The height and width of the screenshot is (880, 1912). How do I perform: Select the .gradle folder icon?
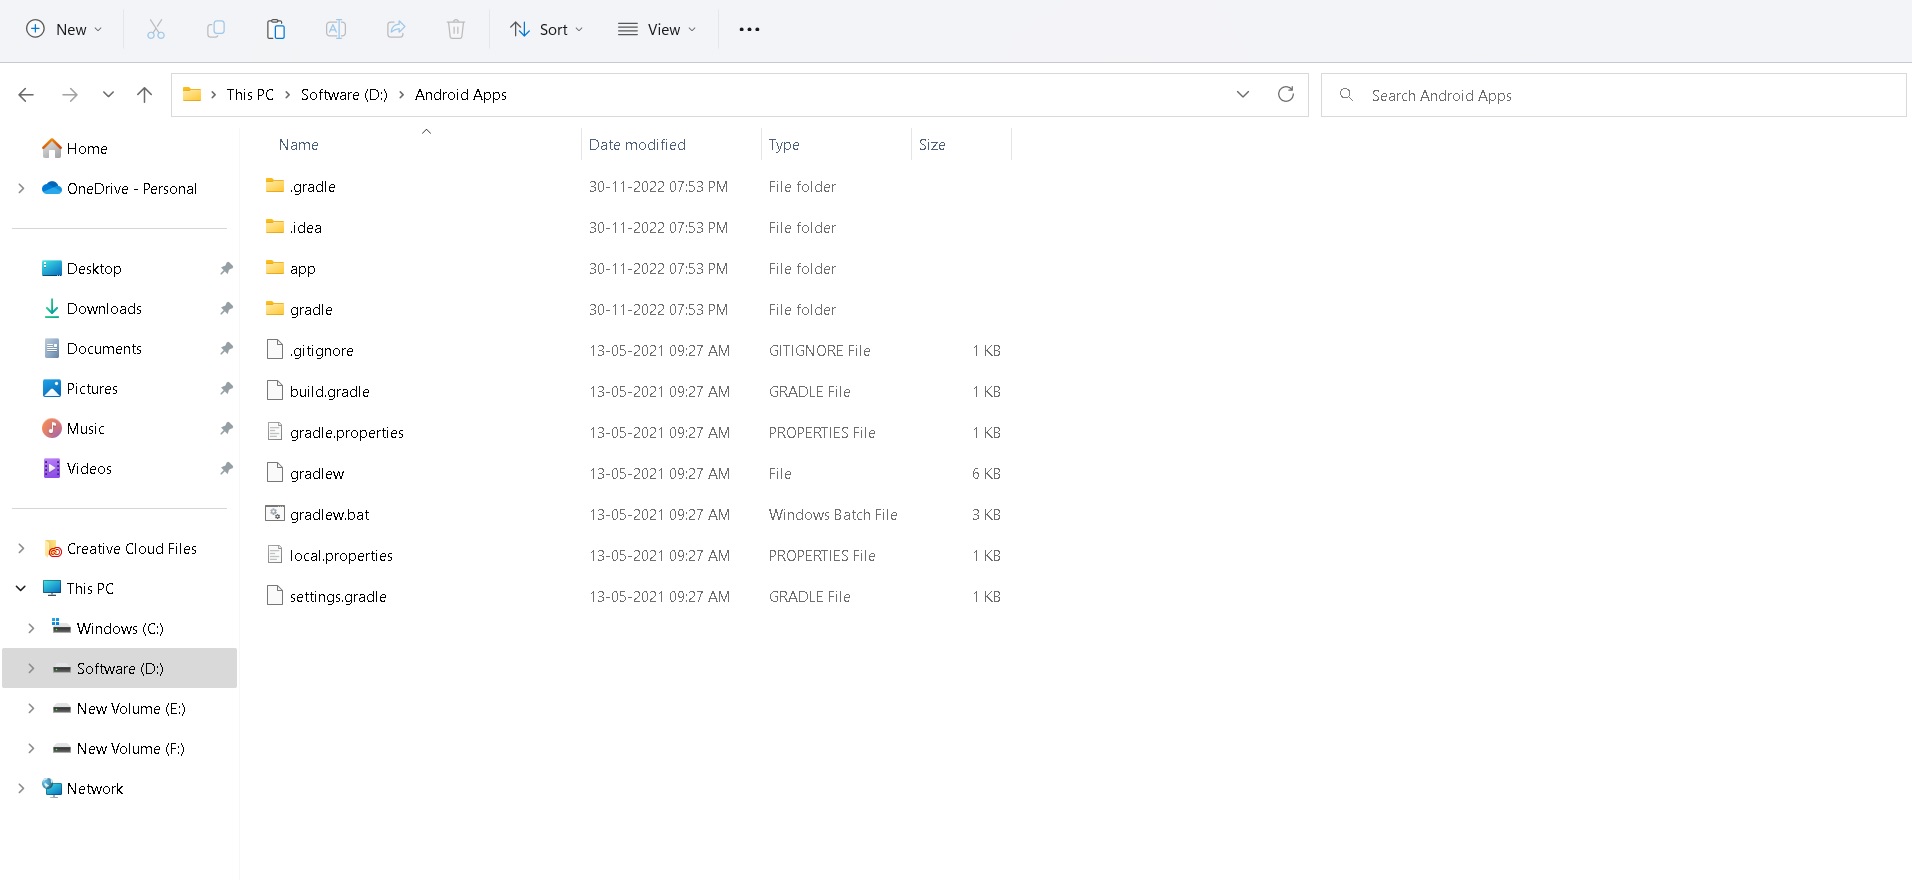pyautogui.click(x=275, y=186)
